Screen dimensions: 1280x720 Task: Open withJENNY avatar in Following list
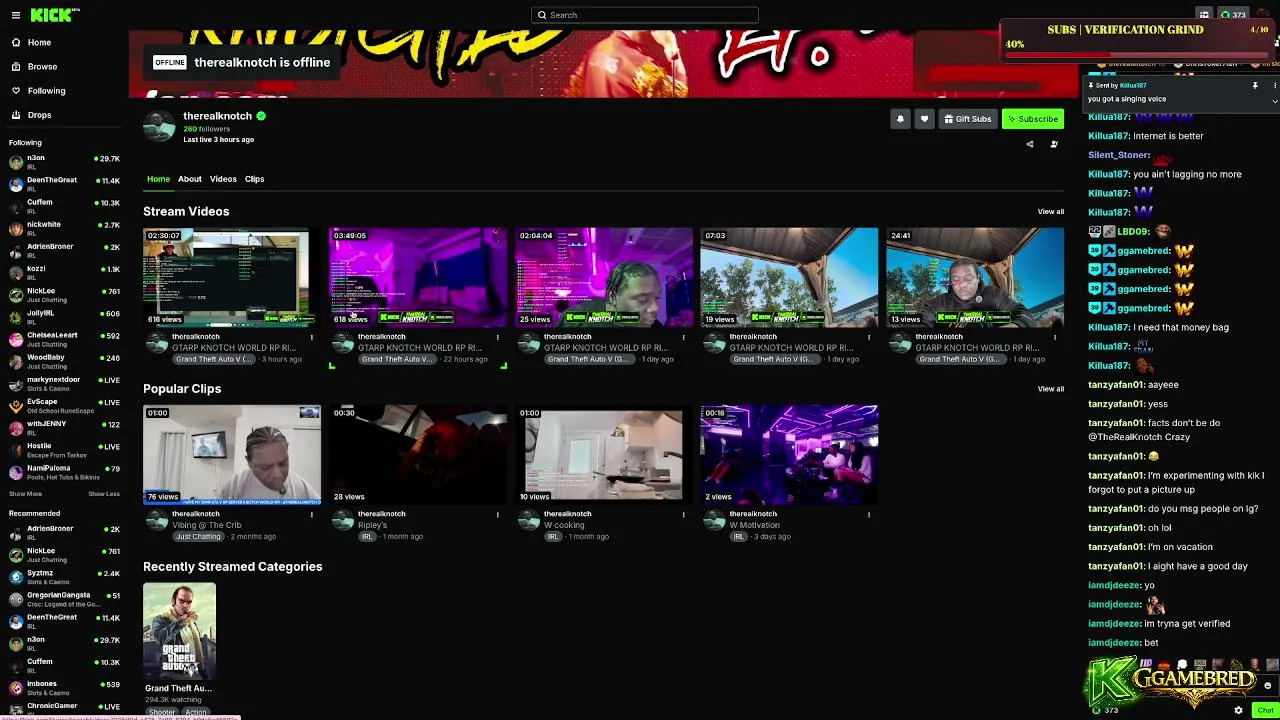click(x=16, y=427)
